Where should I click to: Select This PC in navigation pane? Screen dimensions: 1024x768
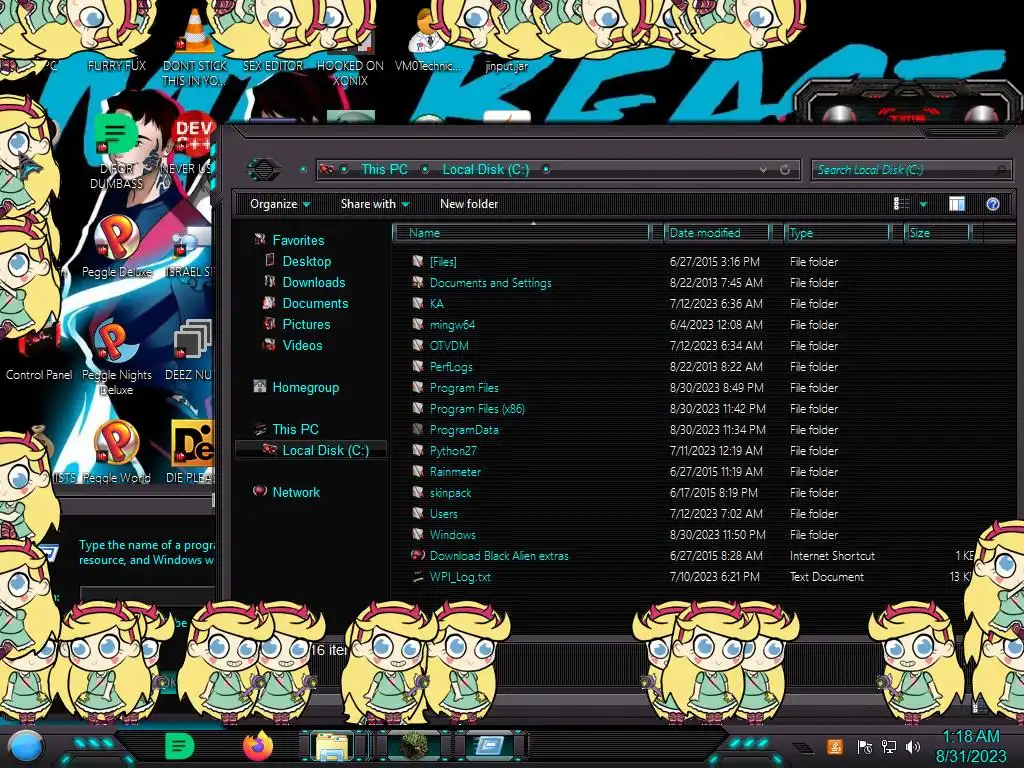295,429
